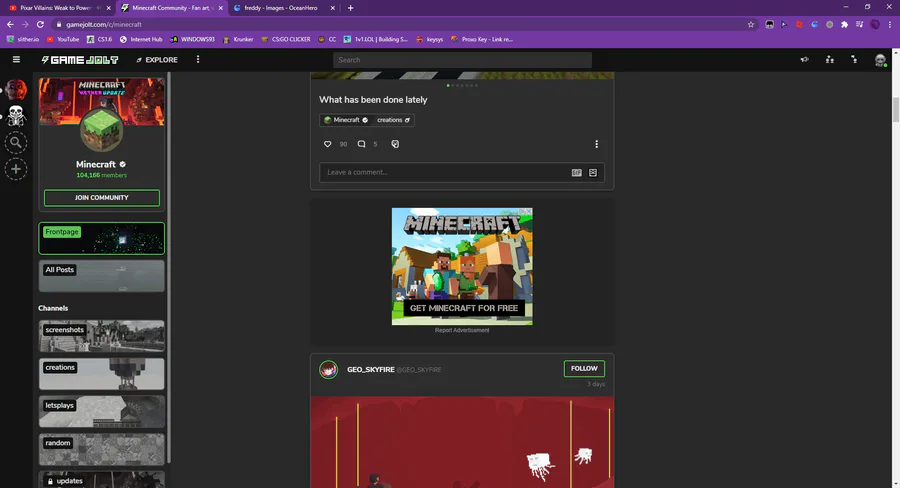
Task: Click the Minecraft community tag on the post
Action: tap(346, 120)
